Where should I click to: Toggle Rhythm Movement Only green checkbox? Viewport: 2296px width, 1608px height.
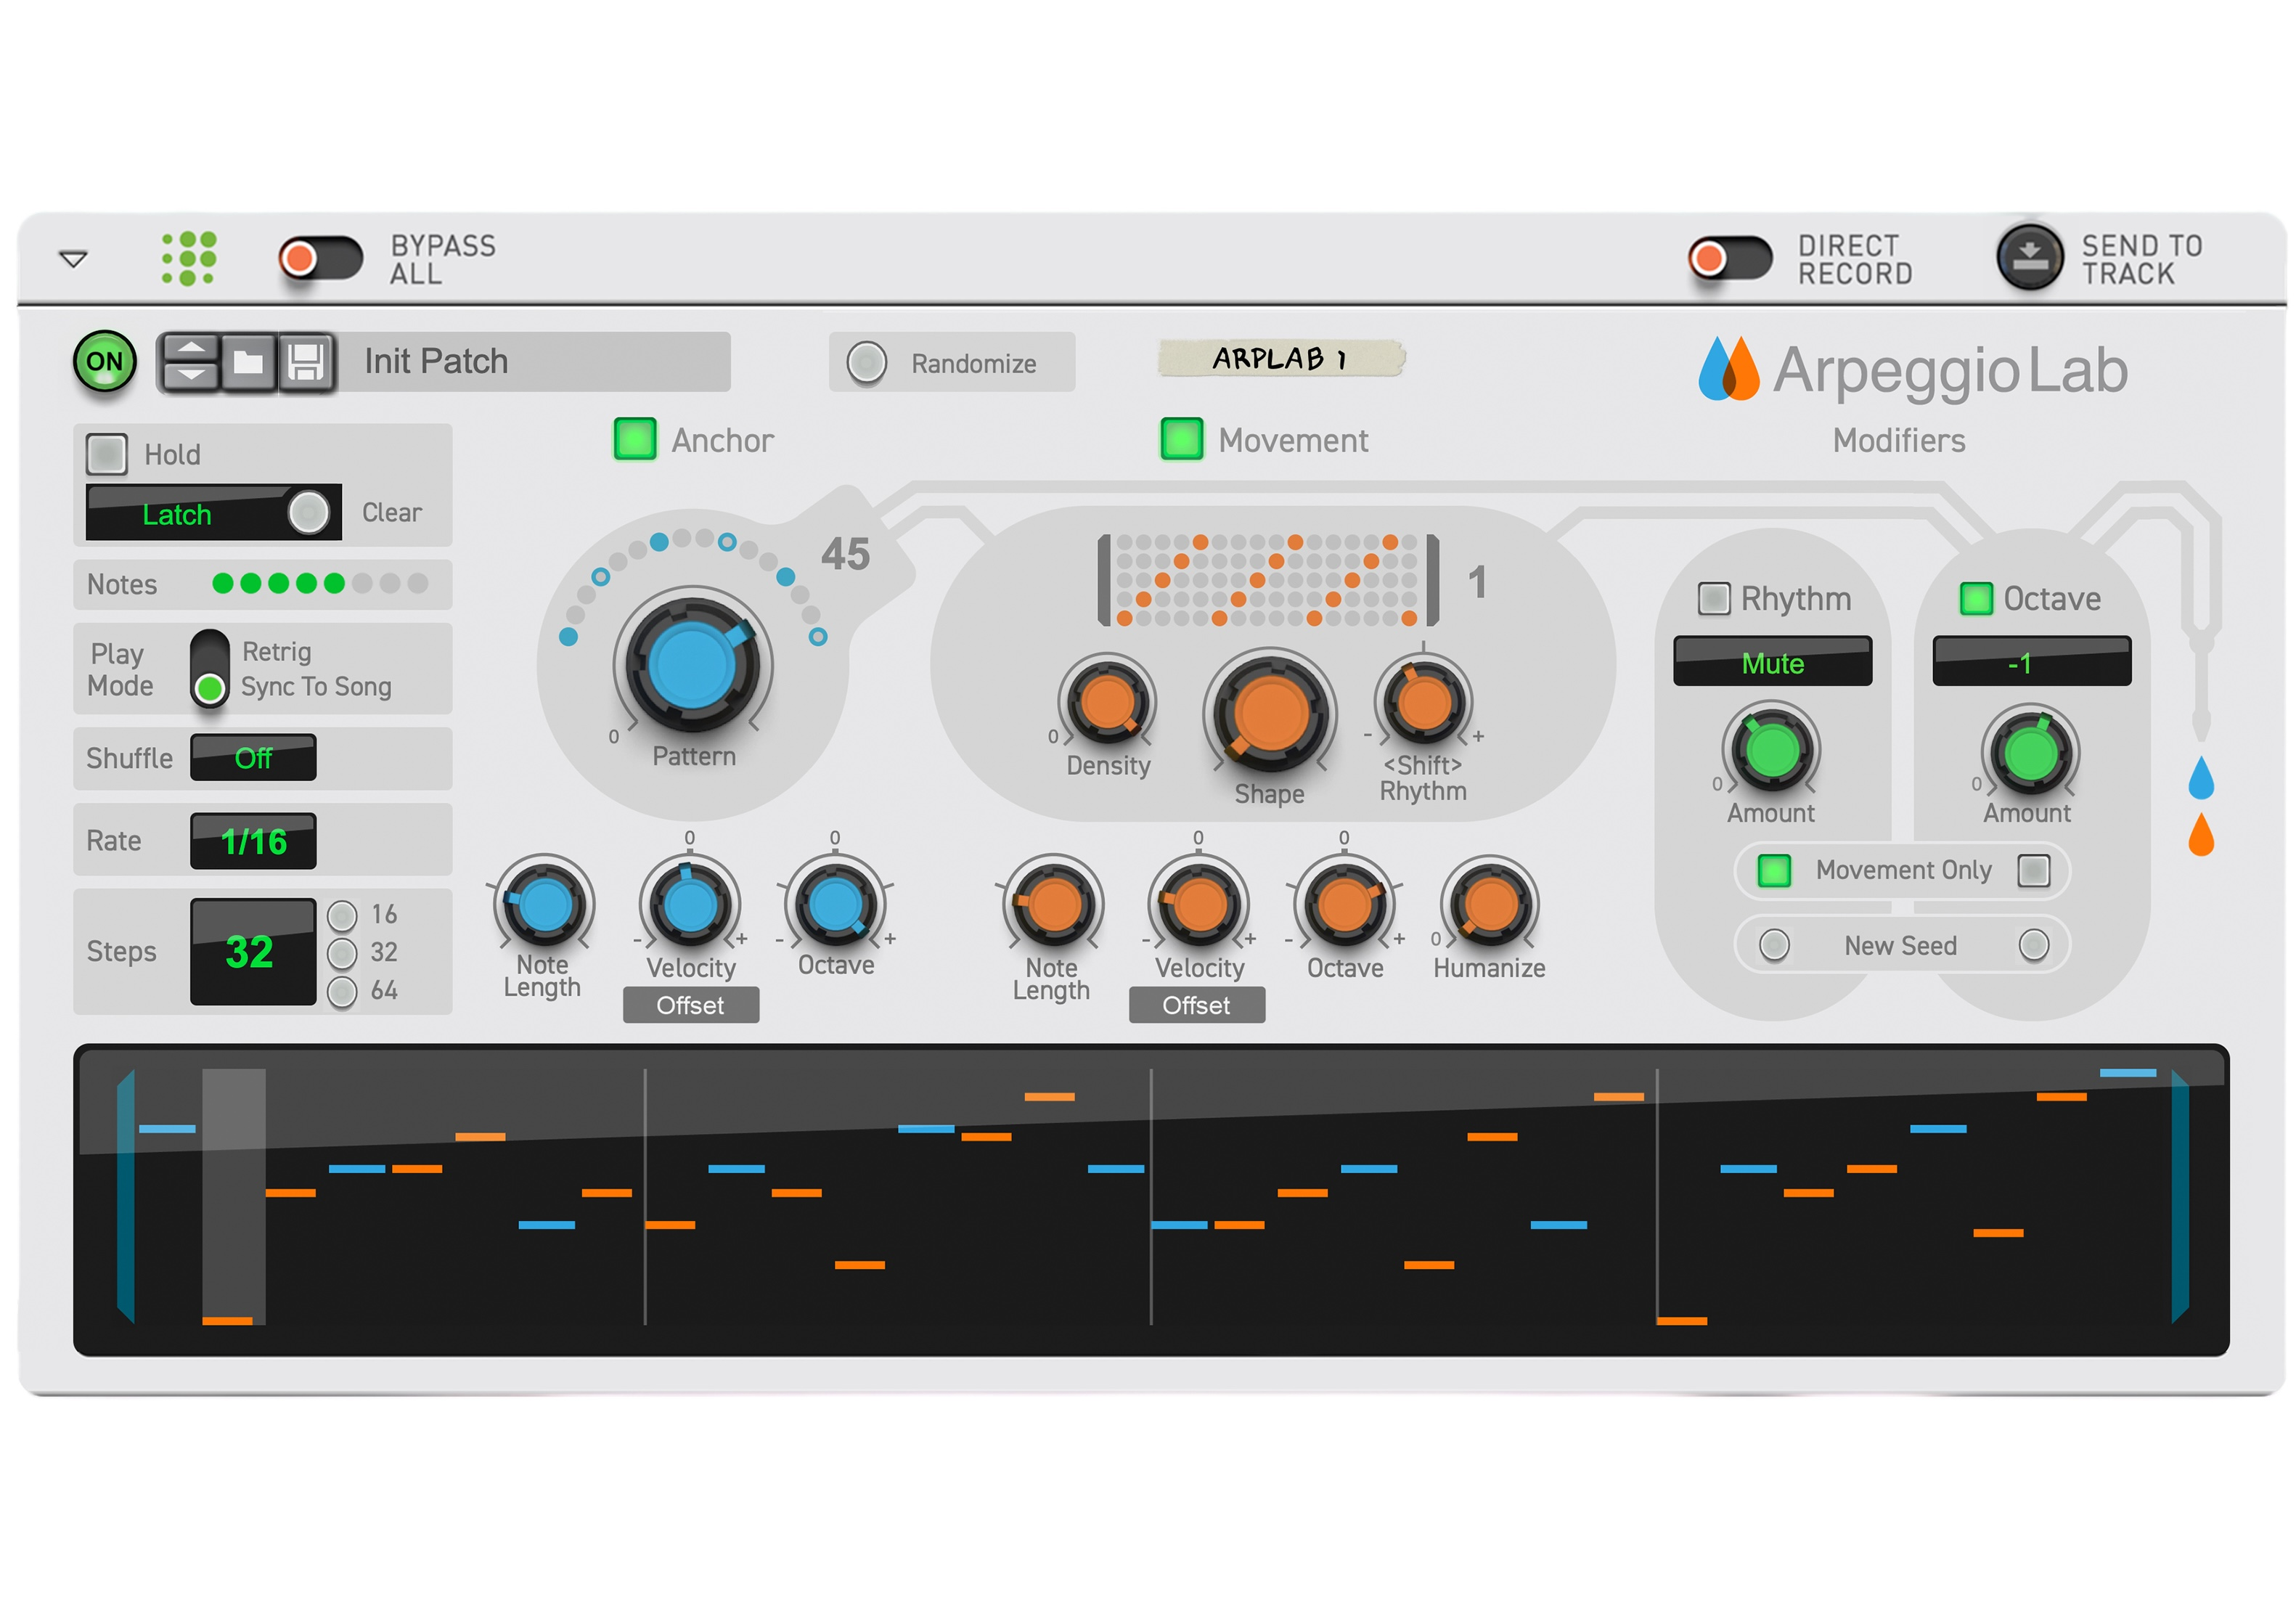[1774, 870]
